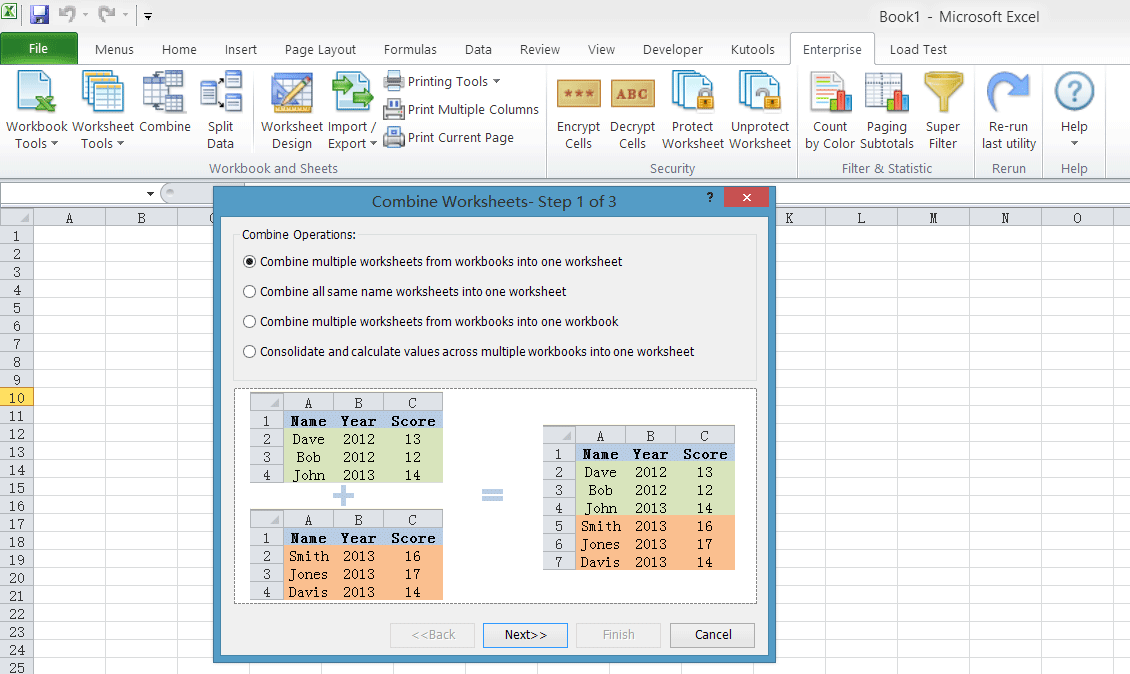This screenshot has height=674, width=1130.
Task: Expand Printing Tools dropdown arrow
Action: (497, 81)
